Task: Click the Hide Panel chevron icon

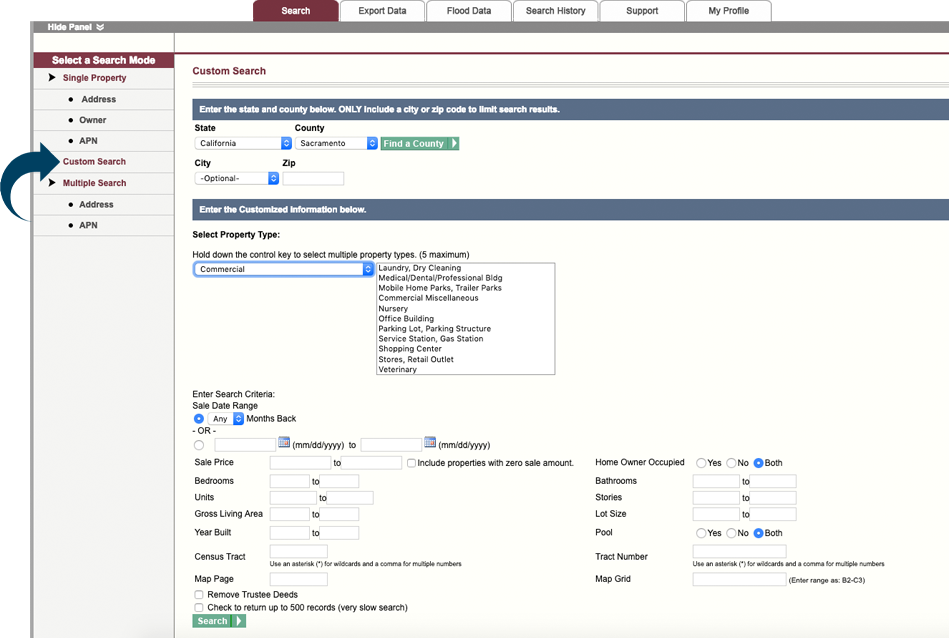Action: coord(100,27)
